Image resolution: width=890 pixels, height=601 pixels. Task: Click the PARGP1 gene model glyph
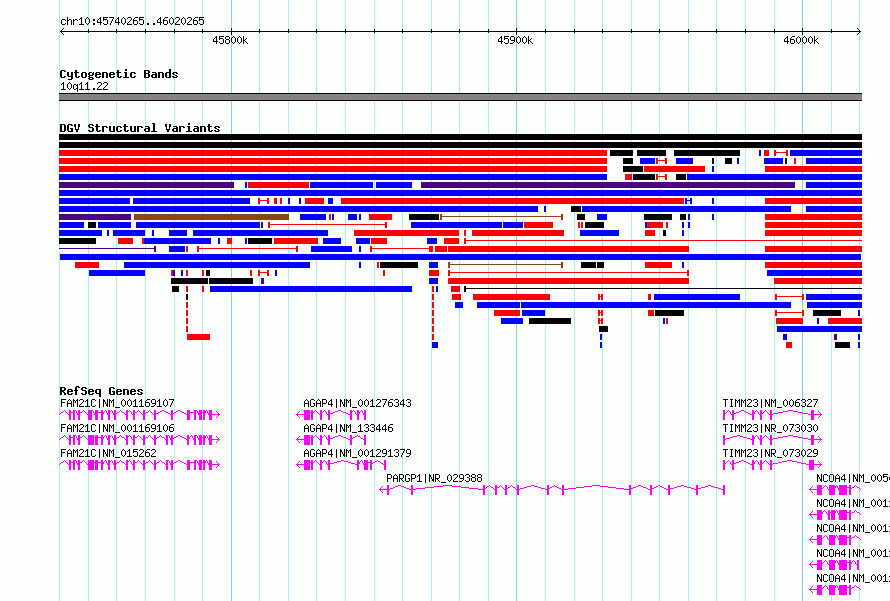pos(552,490)
